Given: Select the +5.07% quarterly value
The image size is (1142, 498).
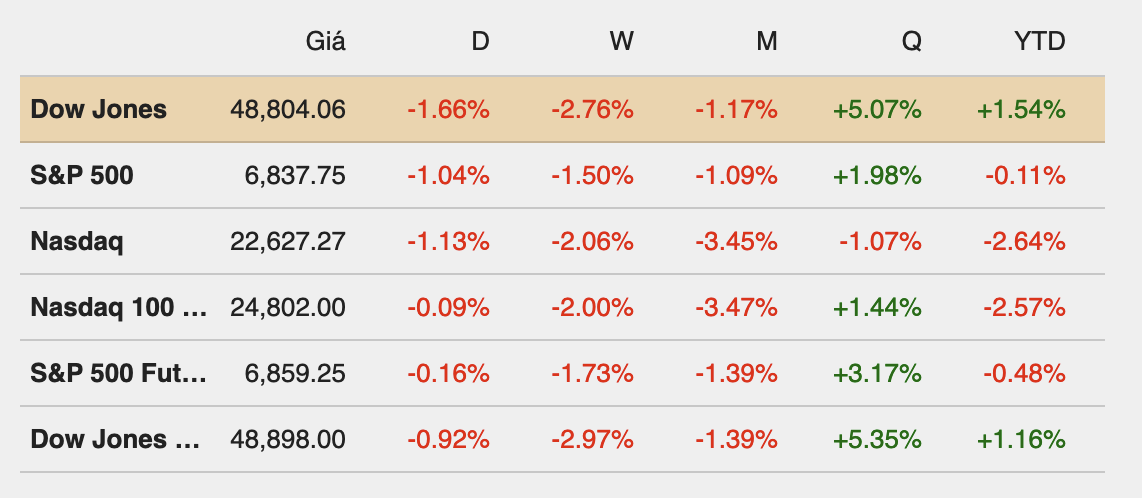Looking at the screenshot, I should coord(877,109).
